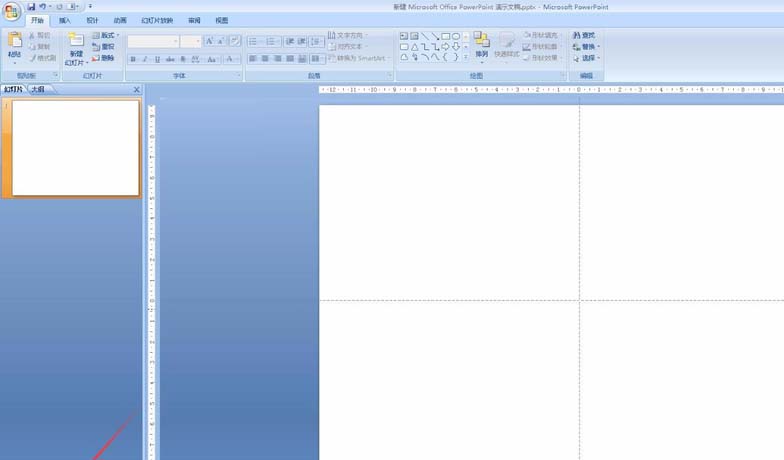Toggle Center text alignment
Screen dimensions: 784x460
pyautogui.click(x=266, y=59)
